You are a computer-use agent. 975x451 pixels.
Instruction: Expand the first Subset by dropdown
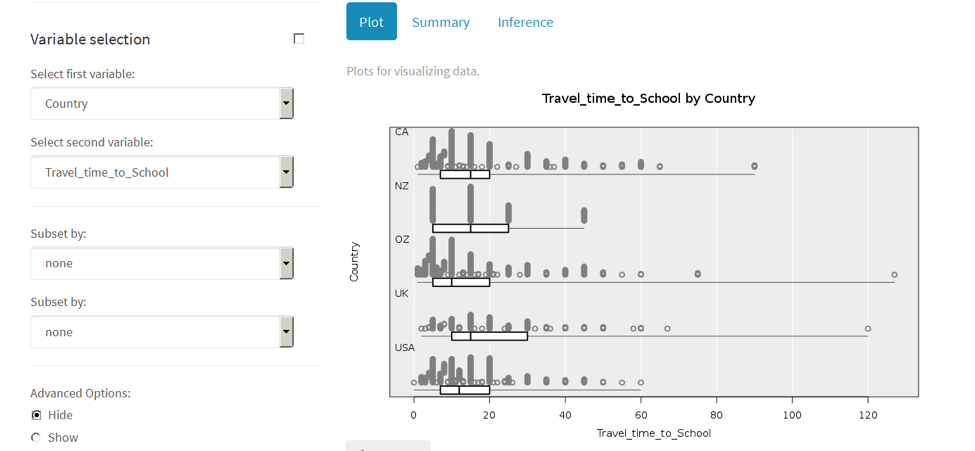pyautogui.click(x=161, y=263)
